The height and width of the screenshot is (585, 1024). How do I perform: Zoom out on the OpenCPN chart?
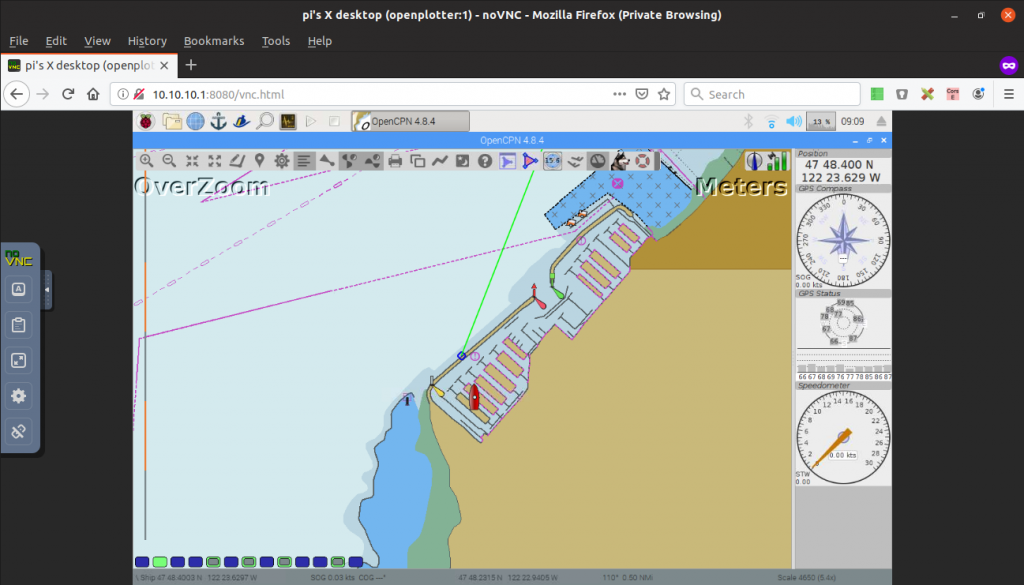click(169, 161)
